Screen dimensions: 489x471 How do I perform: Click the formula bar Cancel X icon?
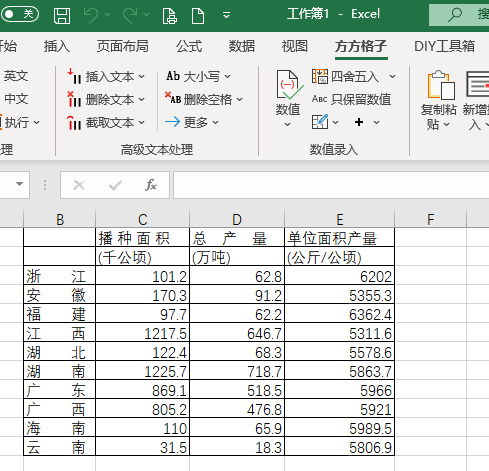[x=79, y=185]
